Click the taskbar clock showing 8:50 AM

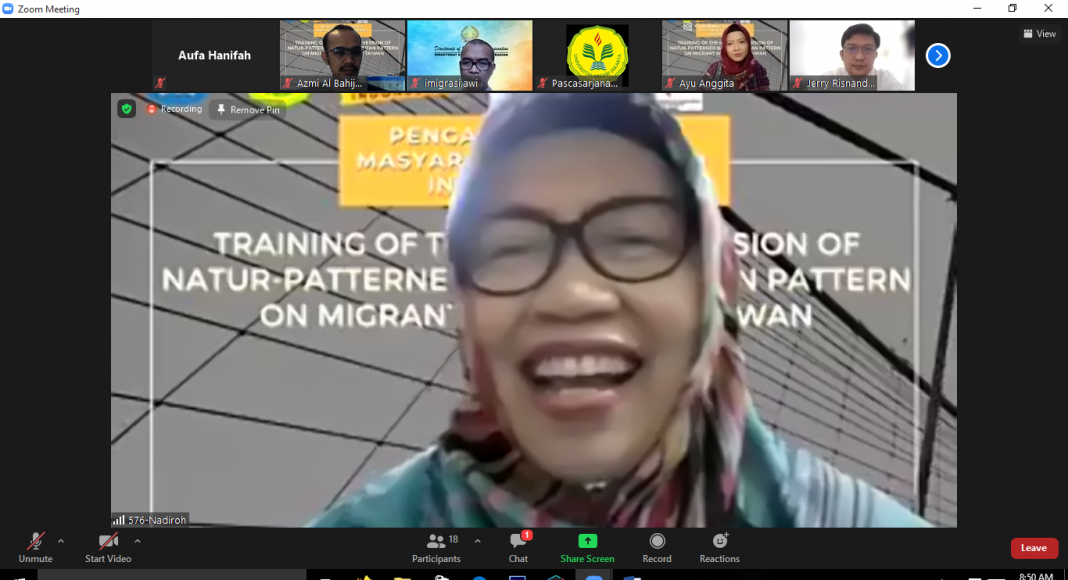click(1034, 576)
